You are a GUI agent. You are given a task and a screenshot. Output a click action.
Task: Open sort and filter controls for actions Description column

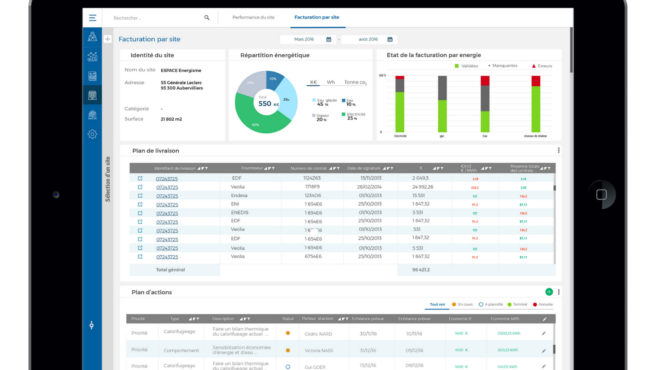[245, 319]
